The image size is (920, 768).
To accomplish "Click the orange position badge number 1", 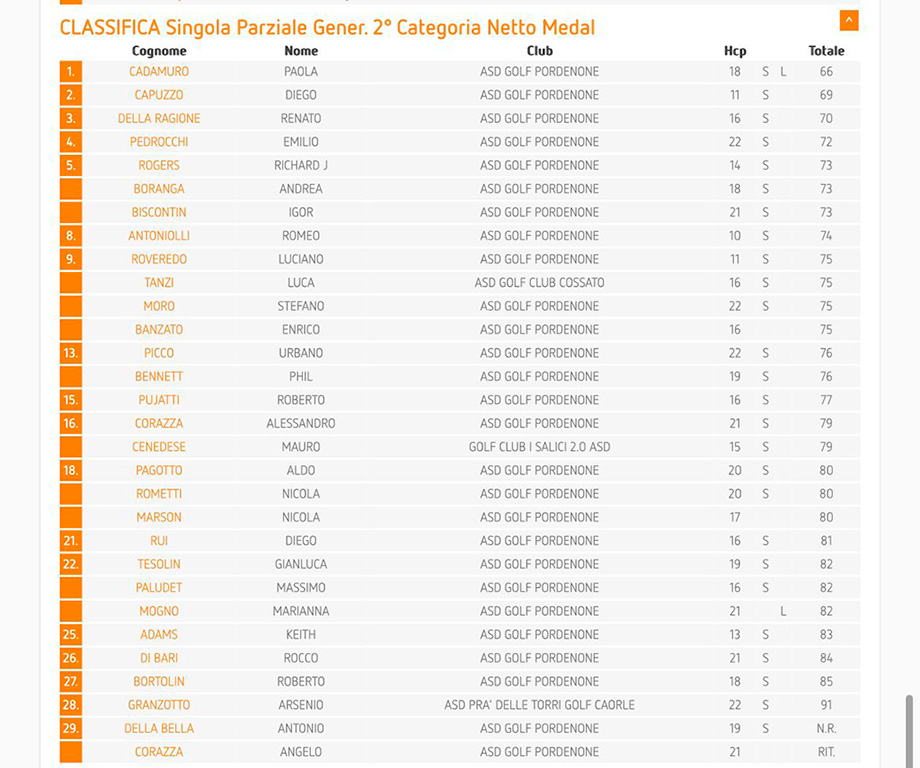I will (71, 72).
